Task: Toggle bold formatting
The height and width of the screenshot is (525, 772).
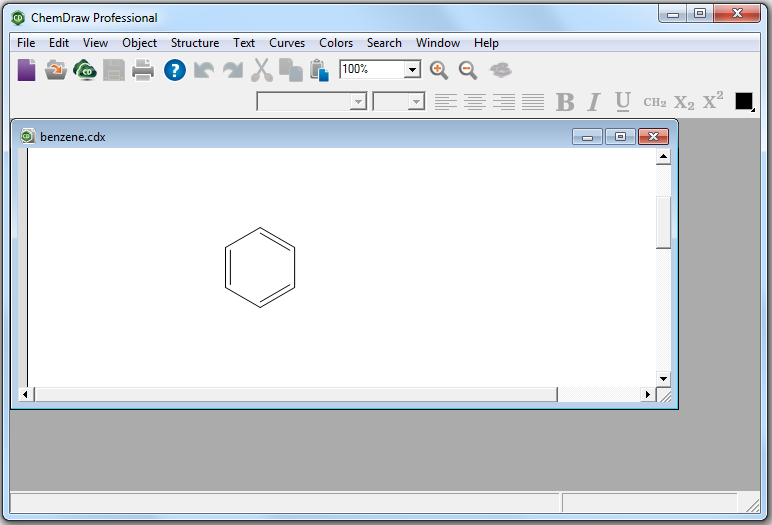Action: (x=565, y=102)
